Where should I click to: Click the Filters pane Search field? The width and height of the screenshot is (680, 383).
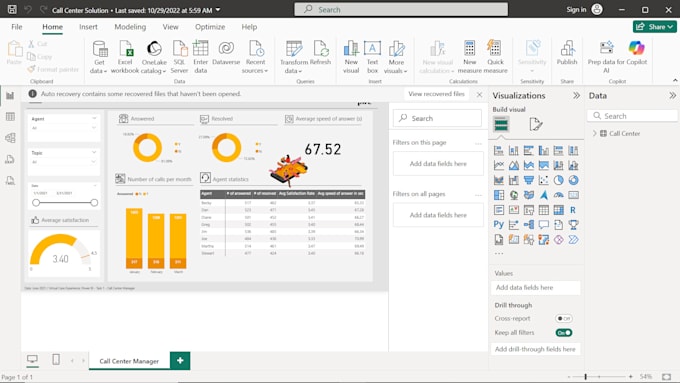click(437, 118)
